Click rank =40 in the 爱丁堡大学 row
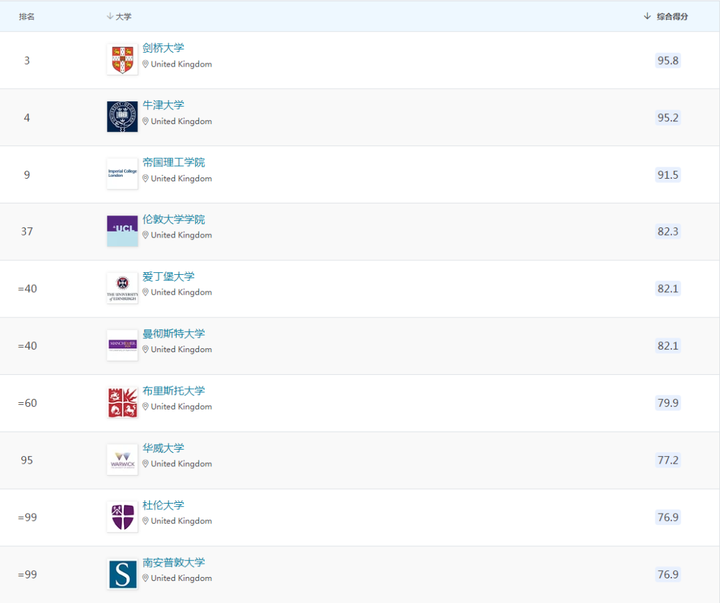This screenshot has width=720, height=603. [27, 289]
